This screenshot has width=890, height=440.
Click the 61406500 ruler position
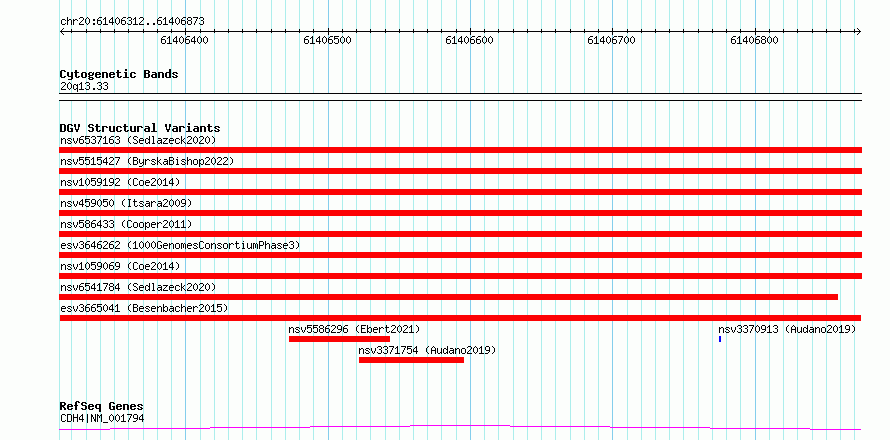[x=328, y=40]
